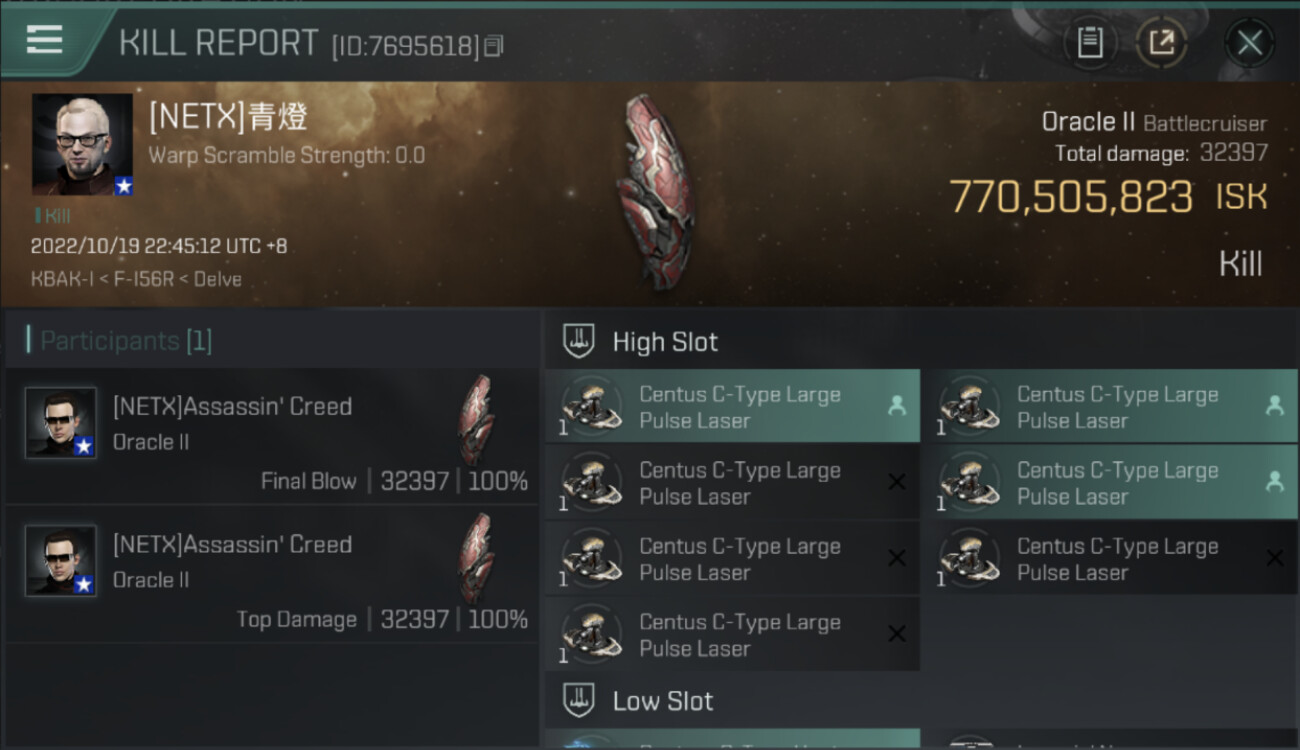1300x750 pixels.
Task: Click the High Slot shield icon
Action: pos(579,342)
